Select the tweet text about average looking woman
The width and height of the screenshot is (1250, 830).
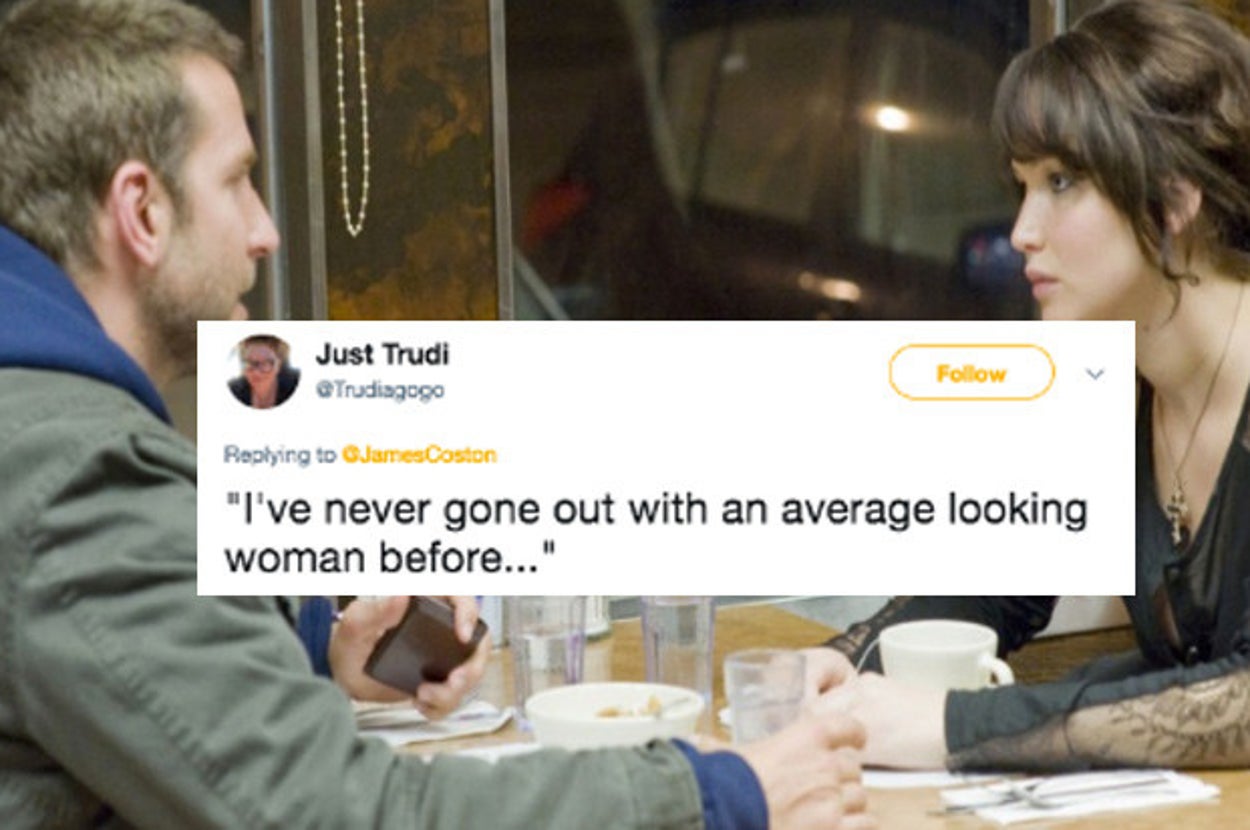[x=655, y=533]
